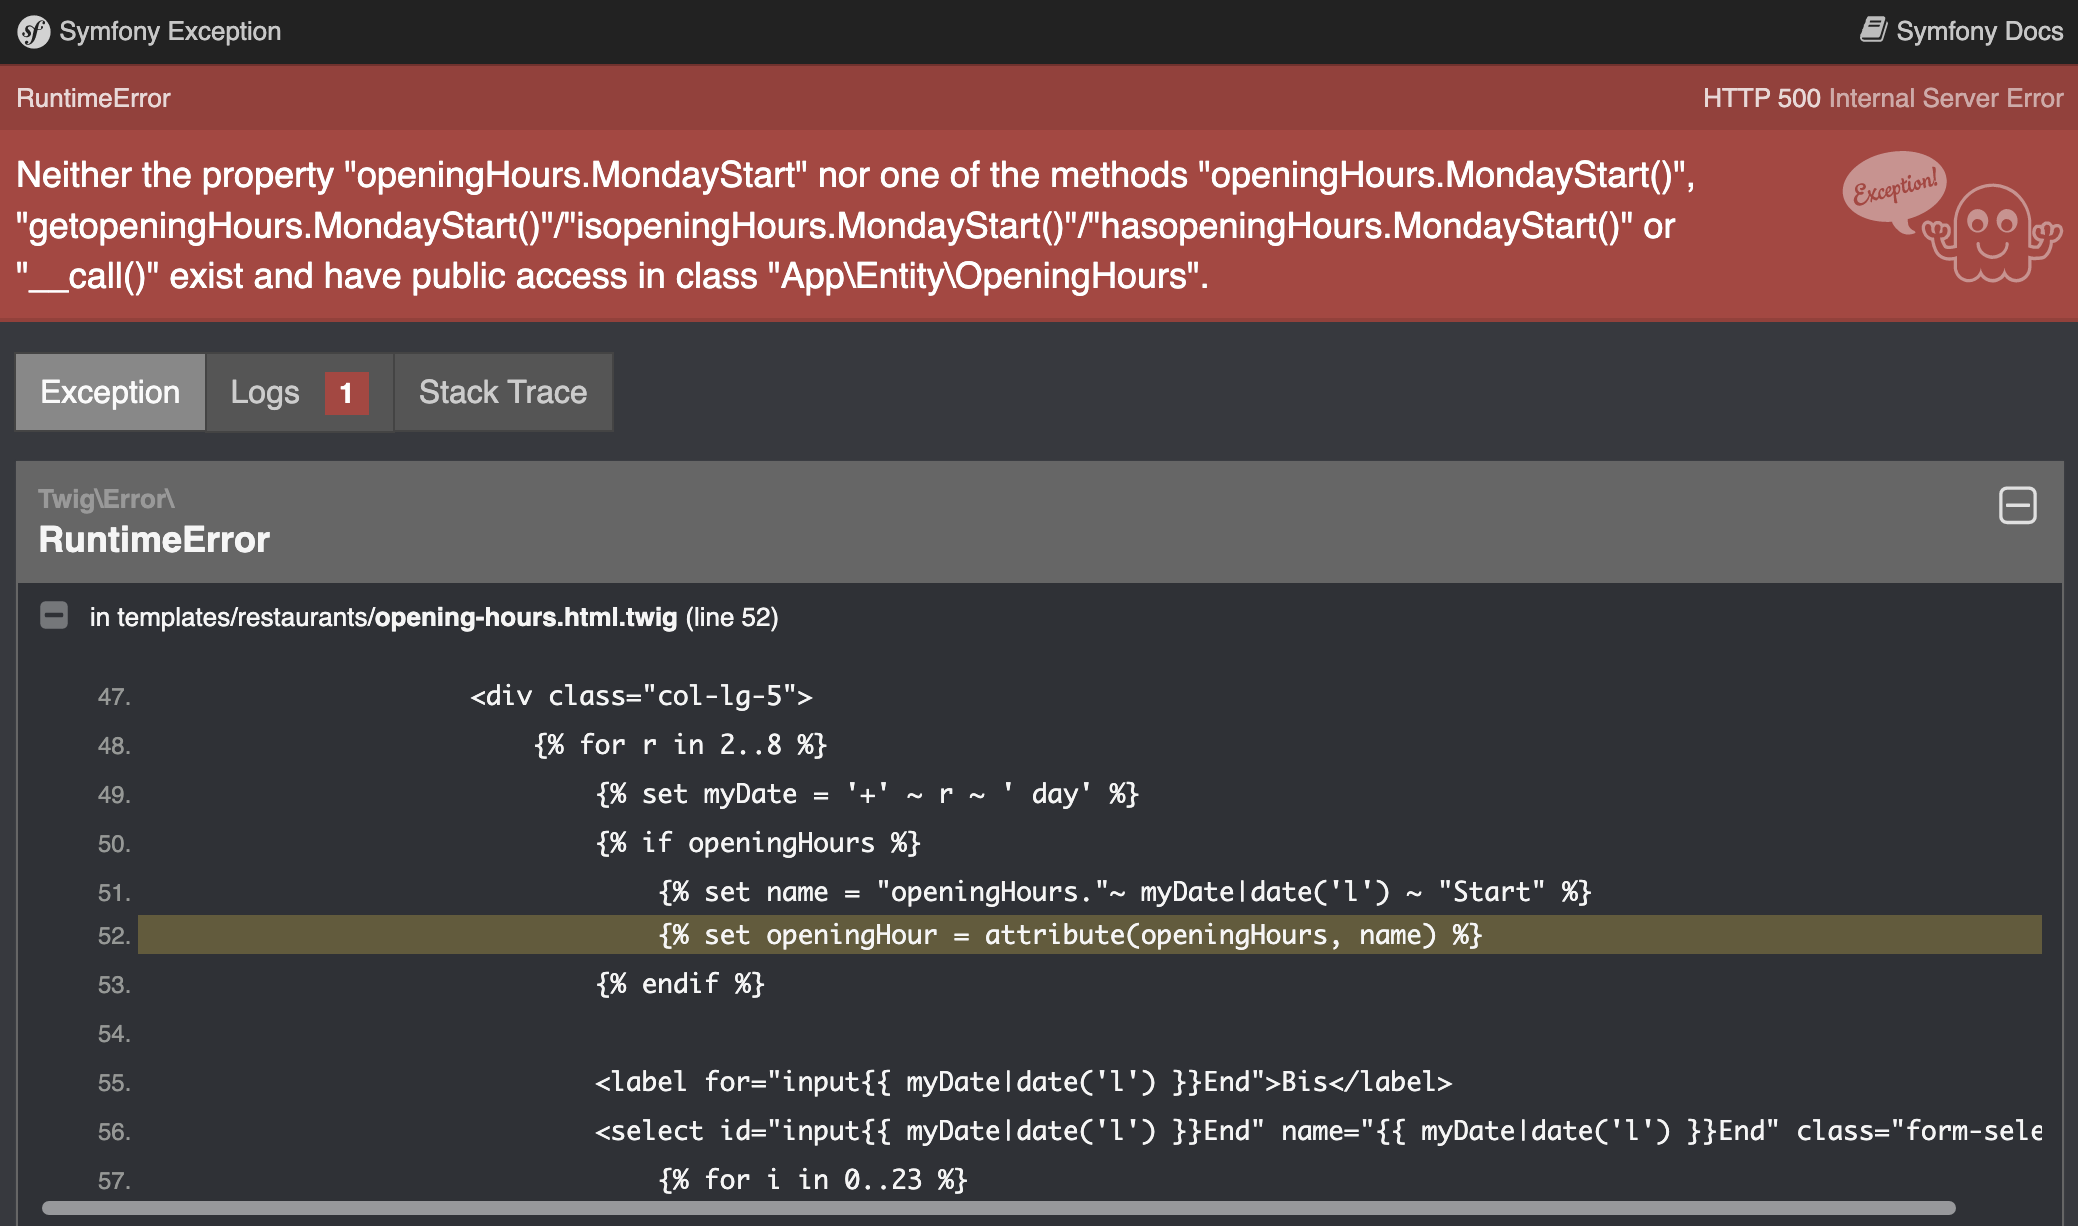Click the HTTP 500 Internal Server Error label
This screenshot has width=2078, height=1226.
(1882, 99)
